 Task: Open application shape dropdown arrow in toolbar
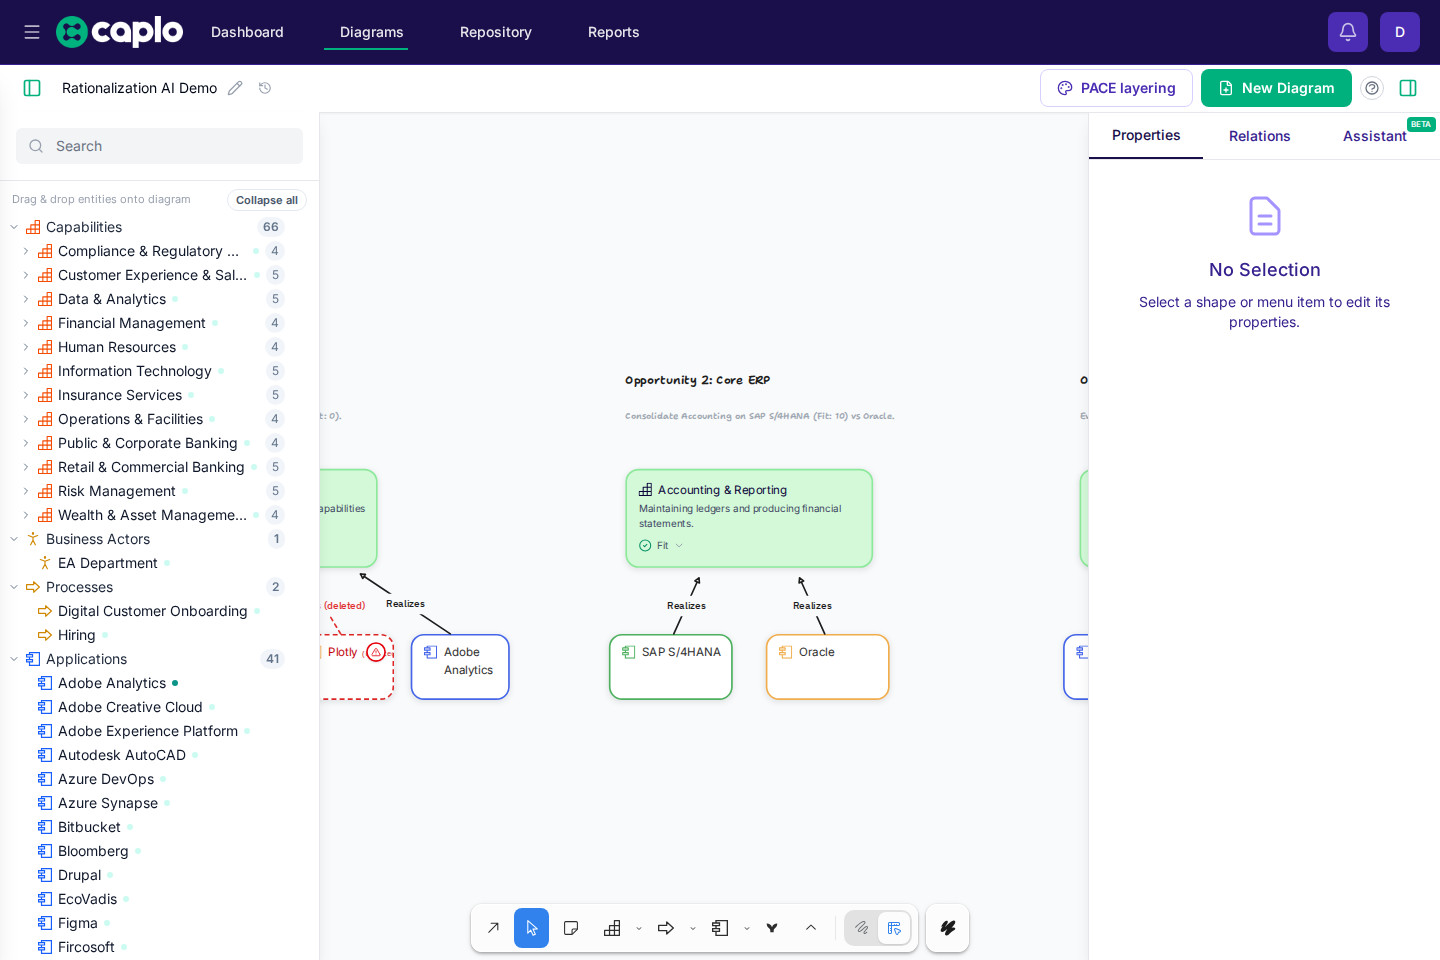(747, 929)
